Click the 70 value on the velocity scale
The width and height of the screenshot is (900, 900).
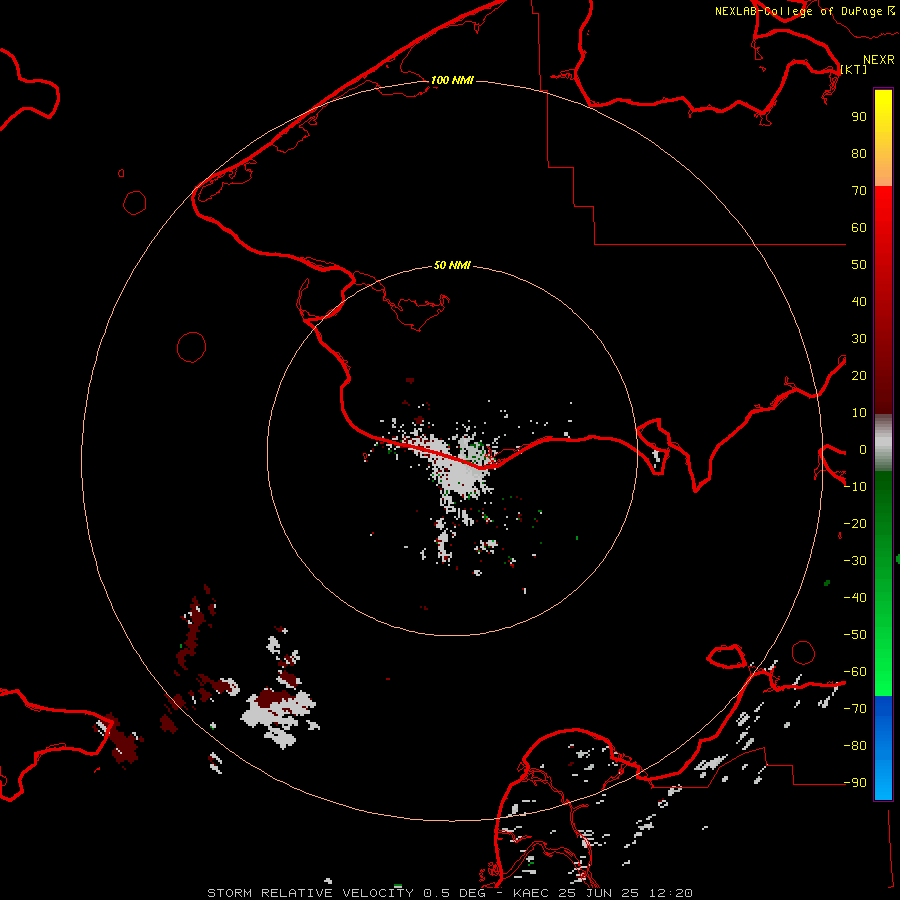(x=859, y=191)
